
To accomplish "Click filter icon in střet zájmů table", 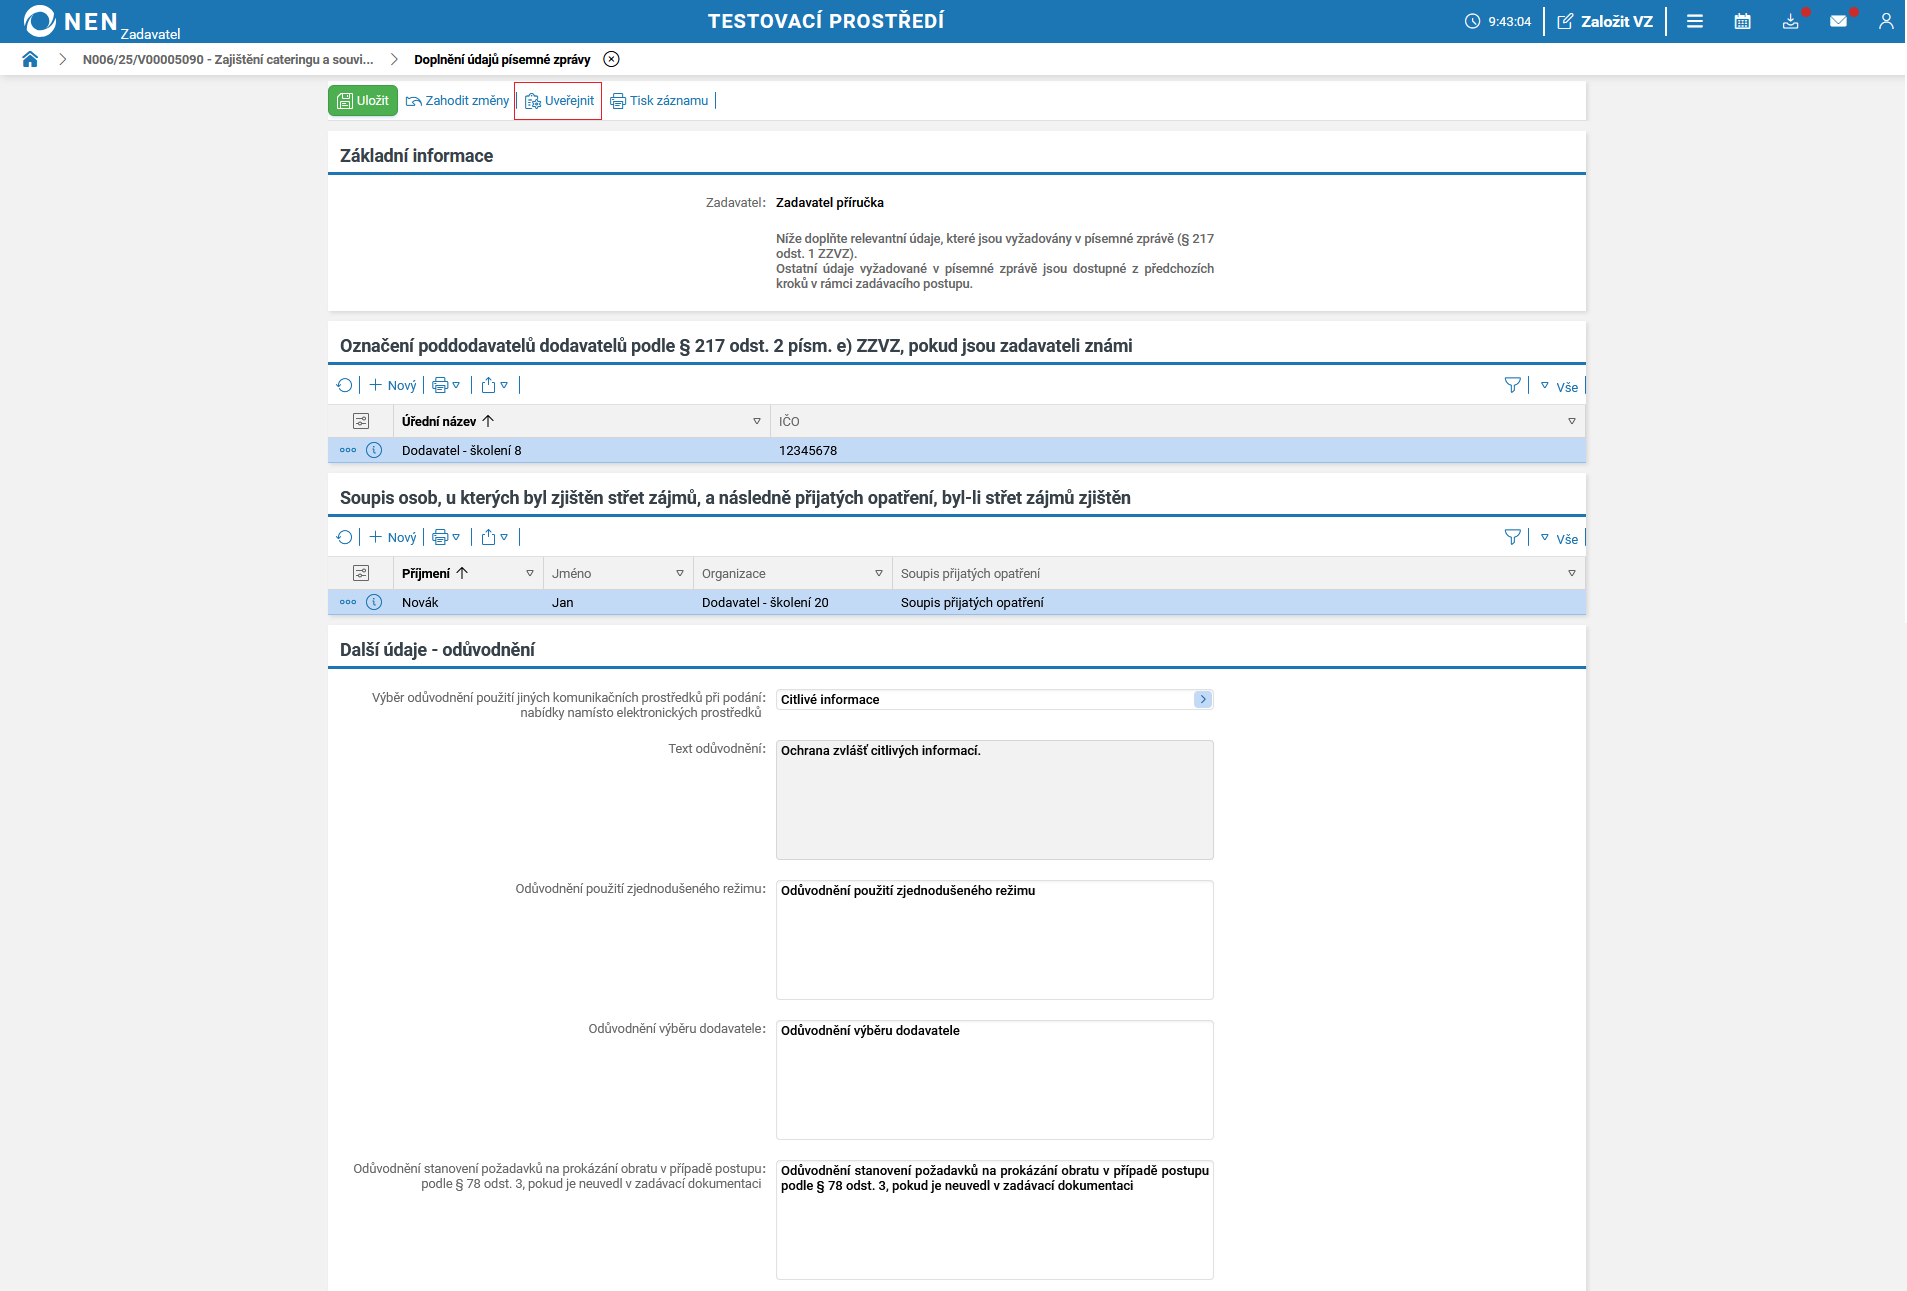I will tap(1513, 537).
